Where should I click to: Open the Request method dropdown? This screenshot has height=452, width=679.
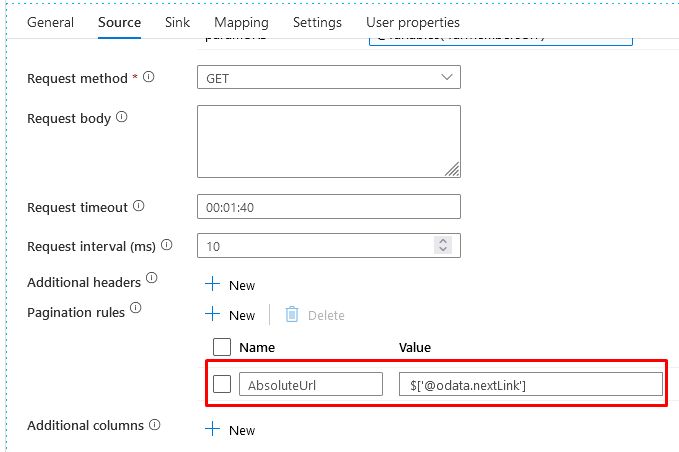pyautogui.click(x=329, y=77)
